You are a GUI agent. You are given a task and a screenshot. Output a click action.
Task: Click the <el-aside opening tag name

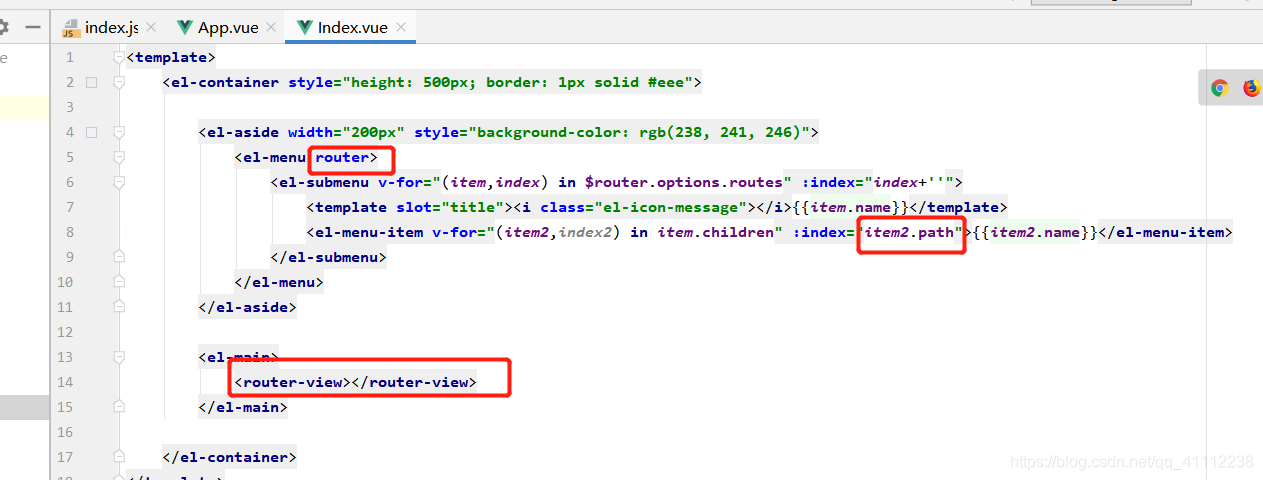(239, 132)
